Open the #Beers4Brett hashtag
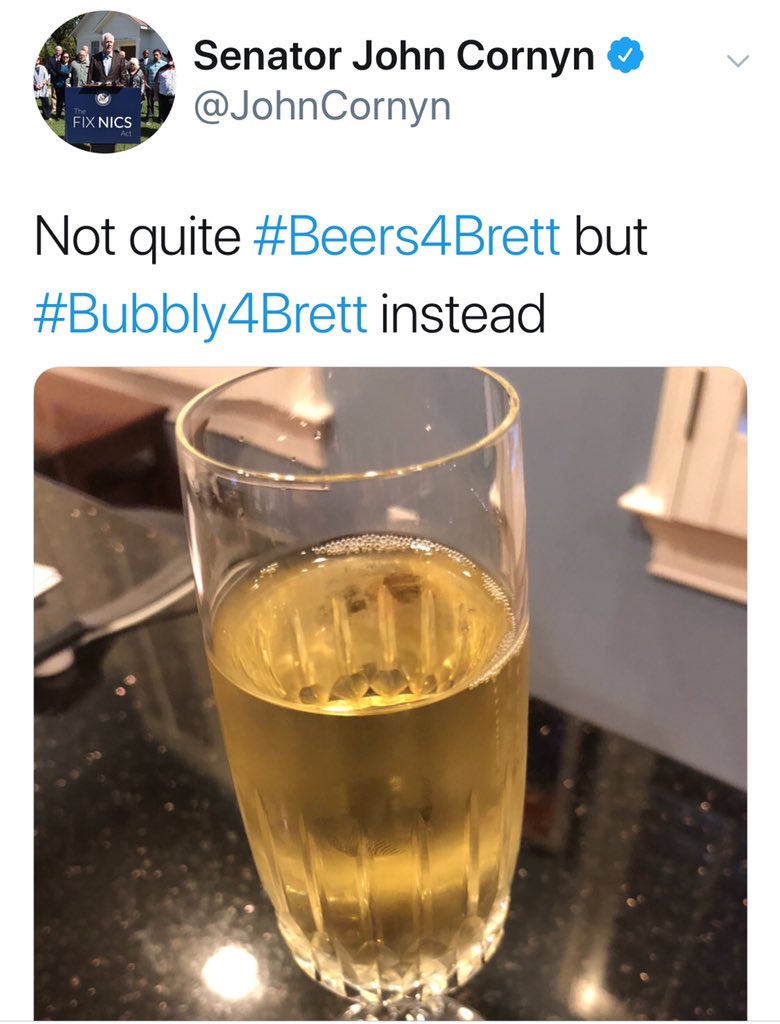Viewport: 780px width, 1024px height. pos(406,236)
